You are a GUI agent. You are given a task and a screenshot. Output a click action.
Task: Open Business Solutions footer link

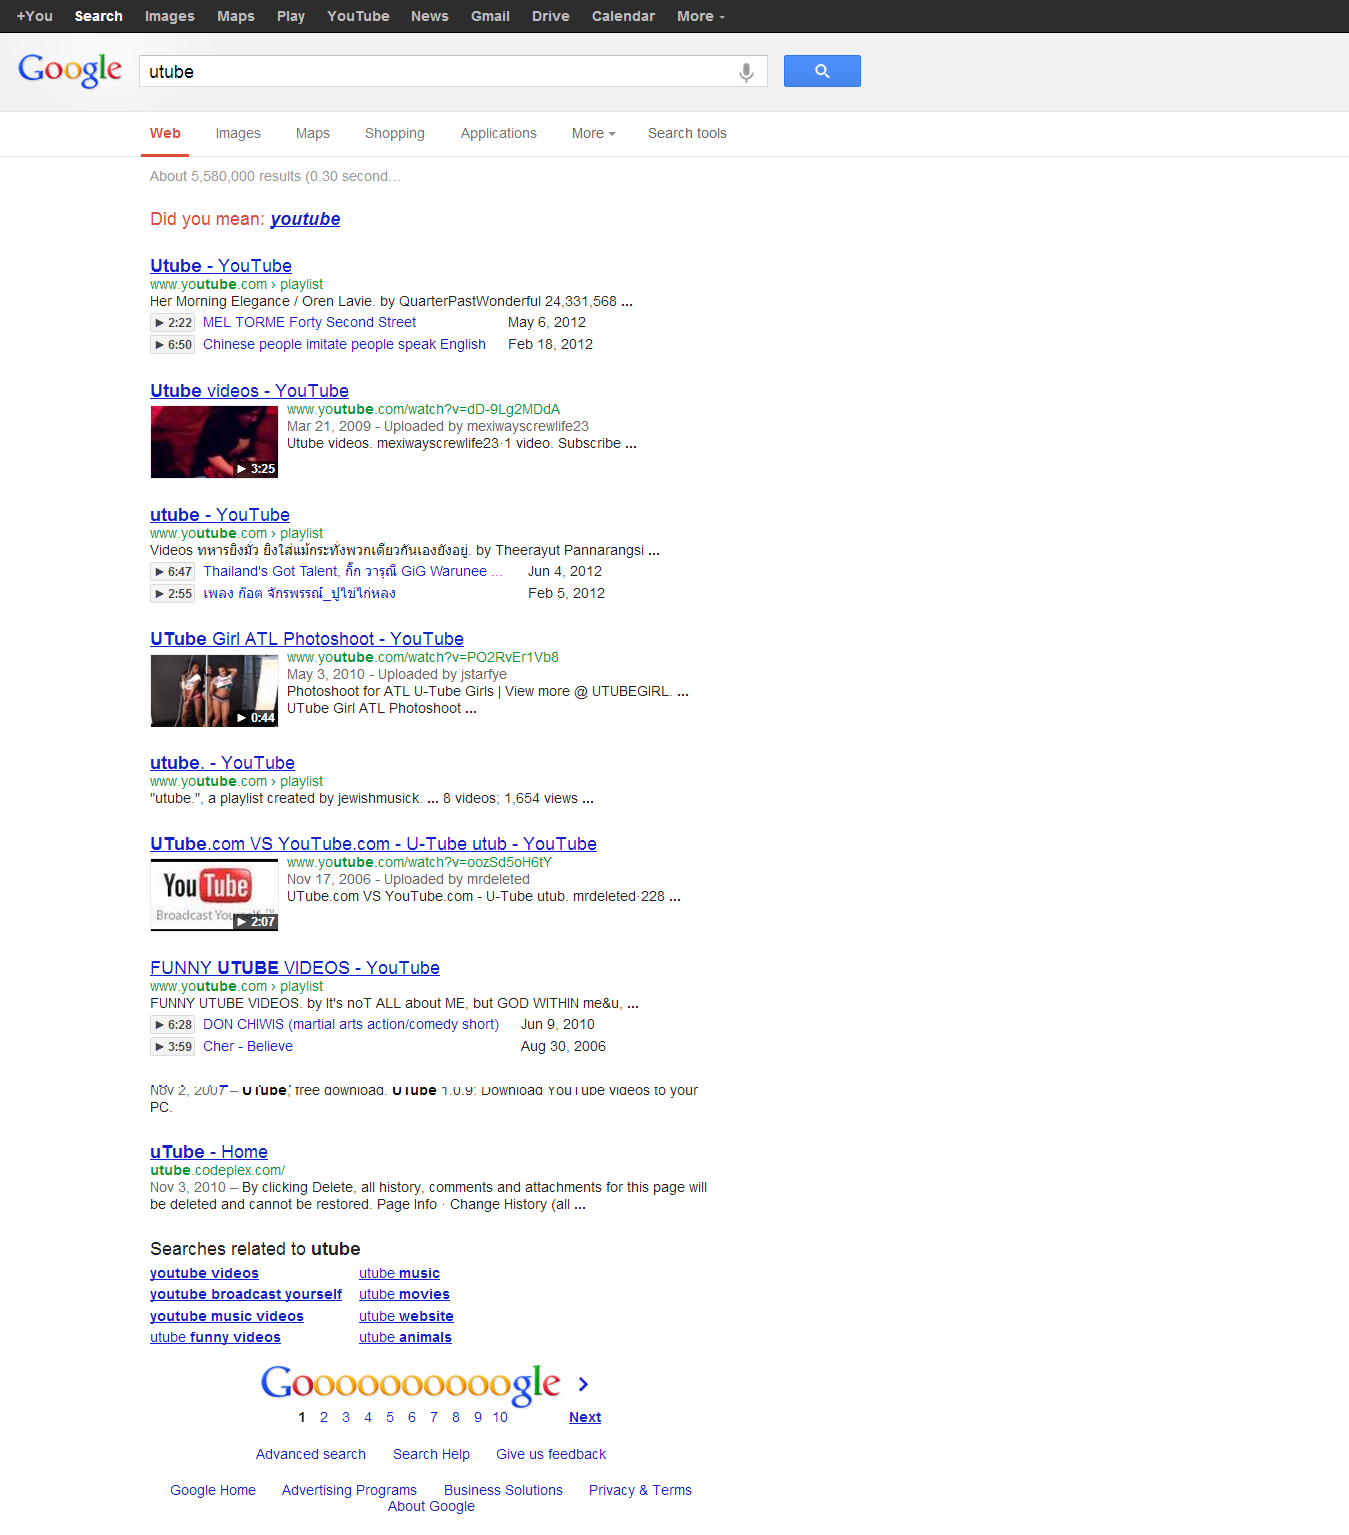[x=503, y=1490]
